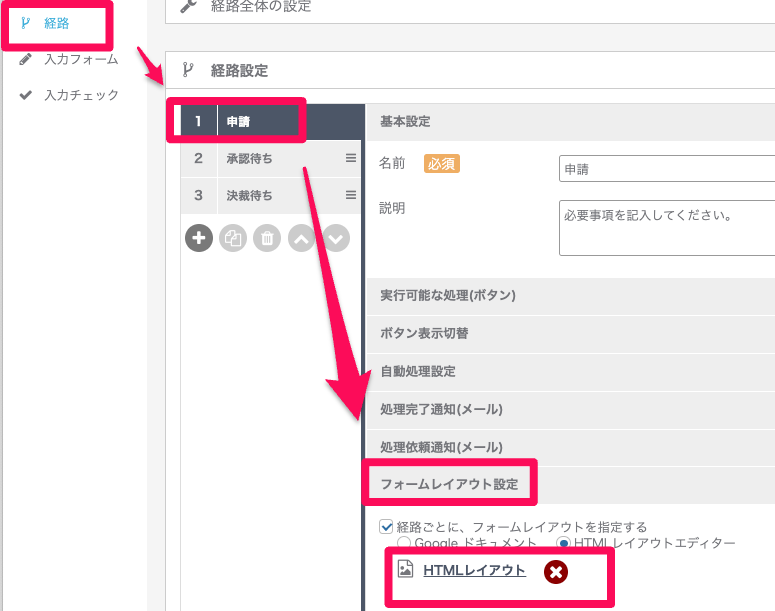Open the 入力フォーム sidebar item
Screen dimensions: 775x611
[x=82, y=59]
